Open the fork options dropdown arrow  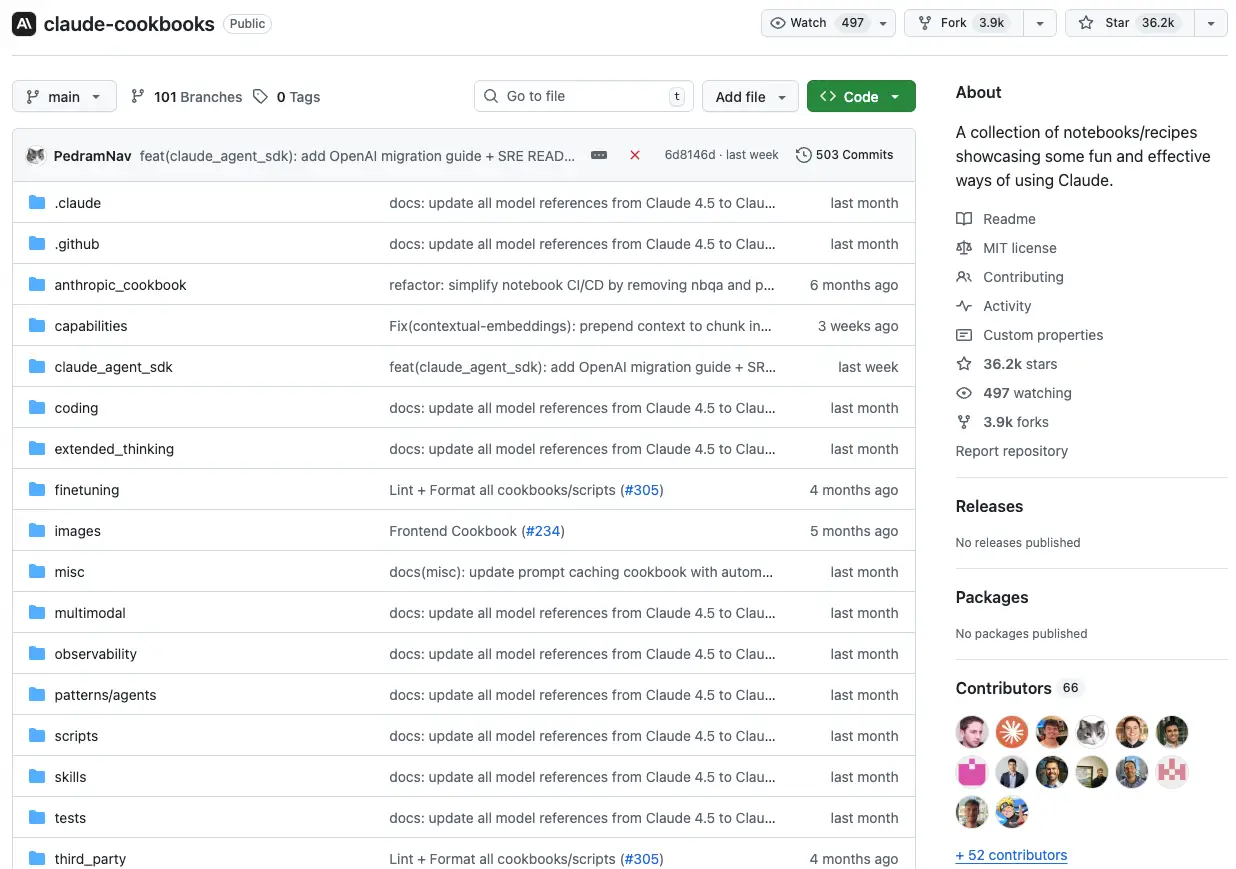[x=1040, y=23]
